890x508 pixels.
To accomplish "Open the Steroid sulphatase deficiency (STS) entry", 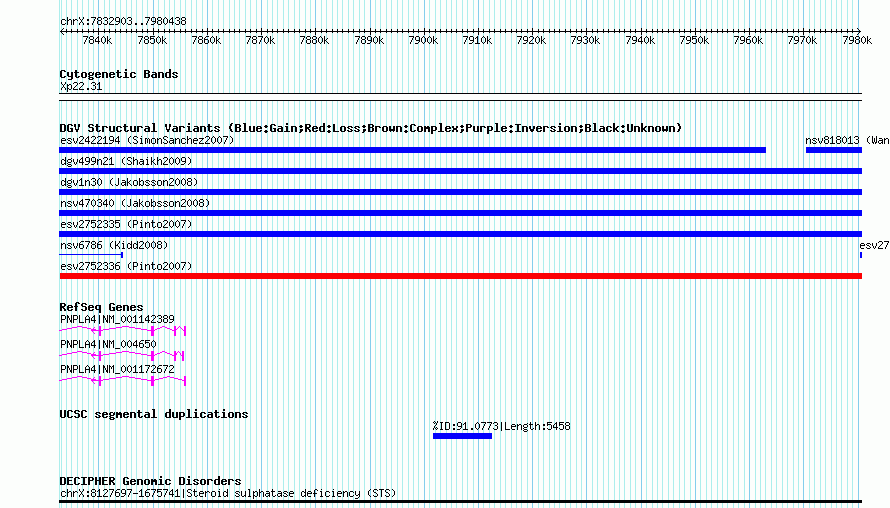I will coord(228,493).
